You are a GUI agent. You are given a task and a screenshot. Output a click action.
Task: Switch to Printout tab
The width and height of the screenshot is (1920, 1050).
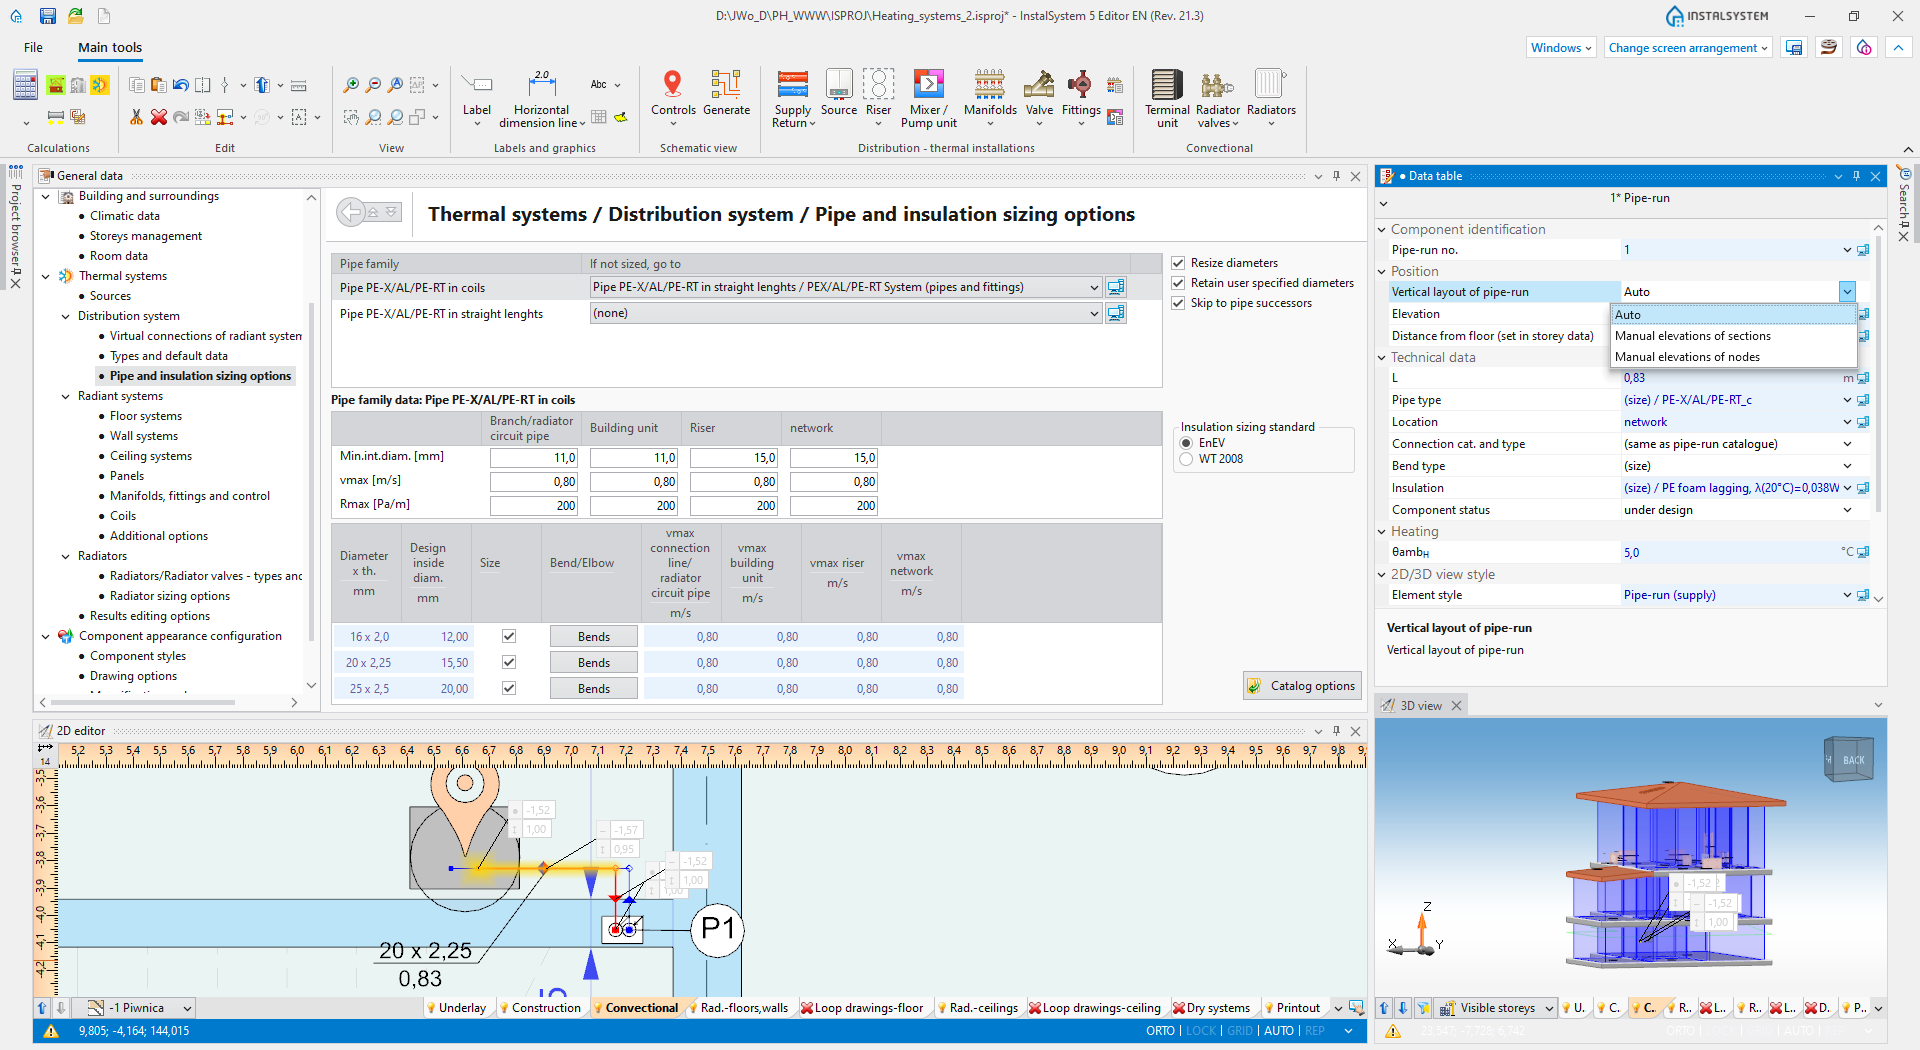pyautogui.click(x=1292, y=1008)
